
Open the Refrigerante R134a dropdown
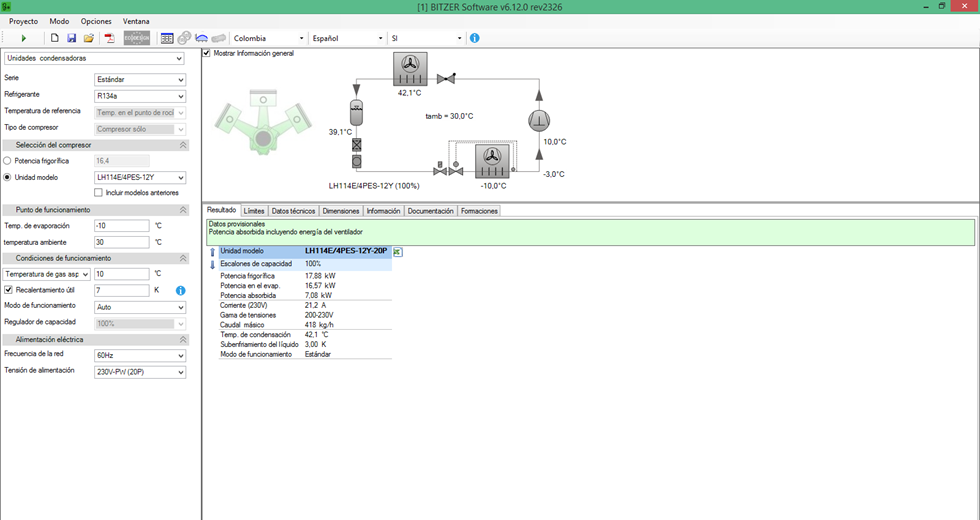click(140, 96)
